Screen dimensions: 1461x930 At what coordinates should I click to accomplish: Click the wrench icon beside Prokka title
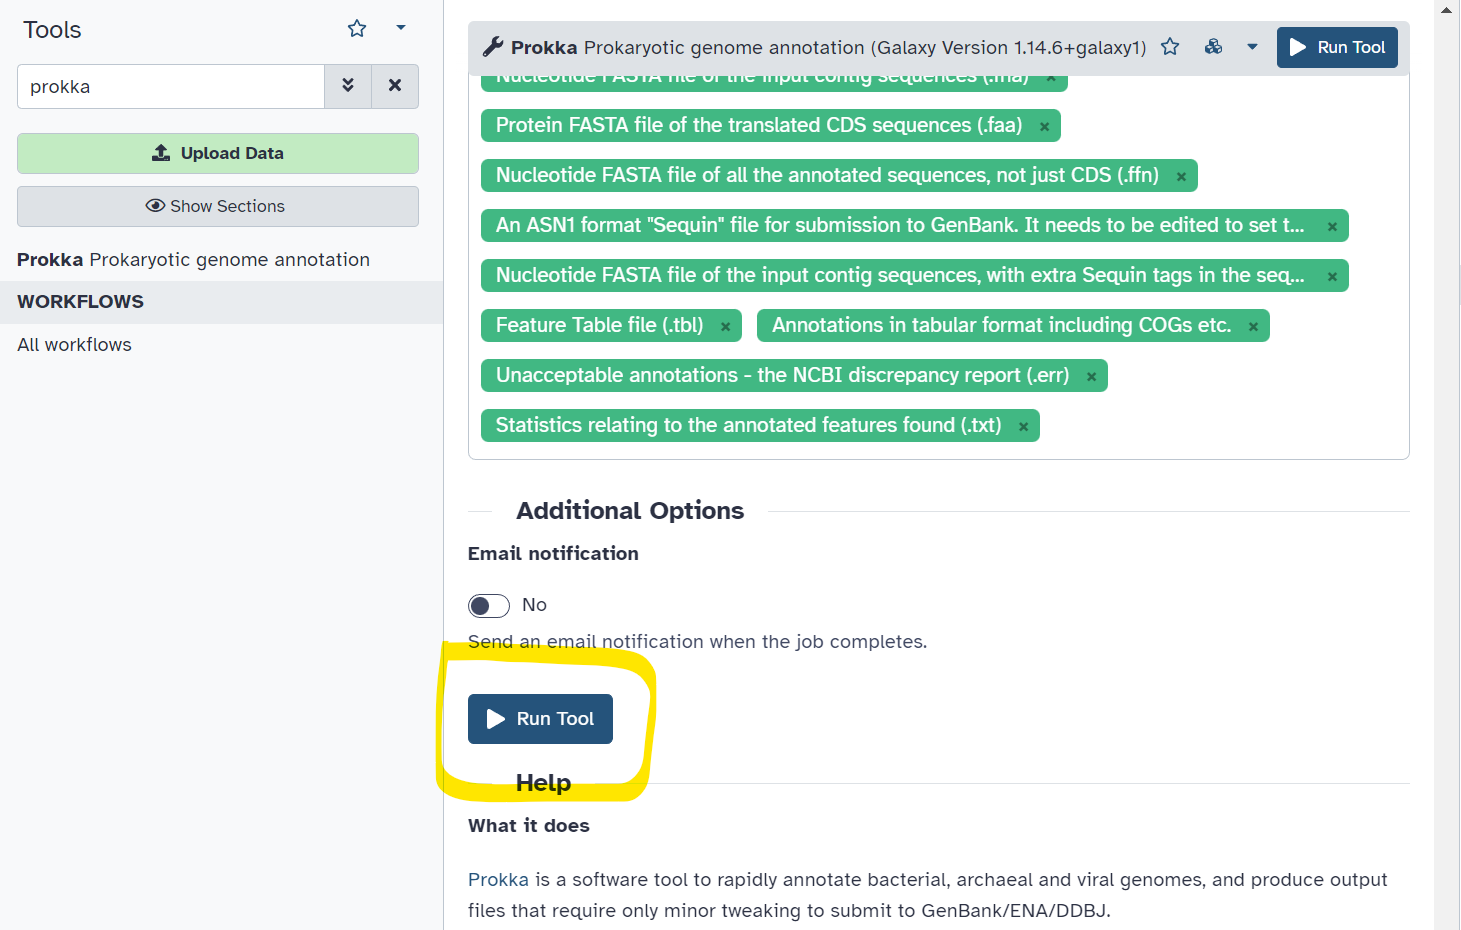coord(493,47)
